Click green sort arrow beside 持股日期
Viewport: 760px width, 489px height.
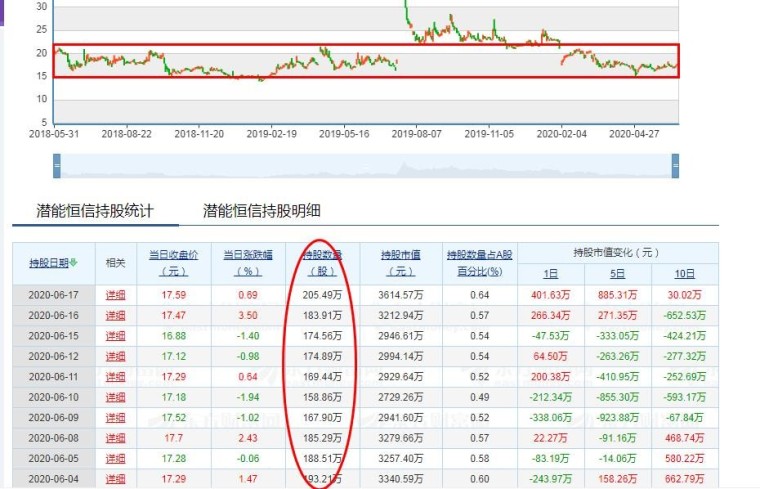pyautogui.click(x=73, y=263)
